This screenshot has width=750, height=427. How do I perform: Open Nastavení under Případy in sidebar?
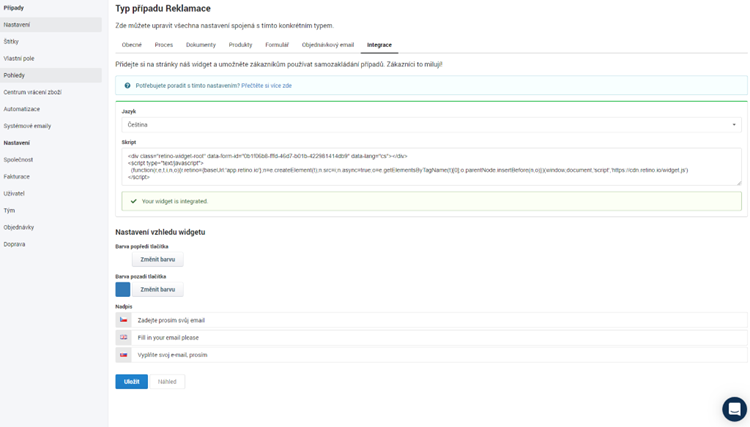click(x=51, y=24)
